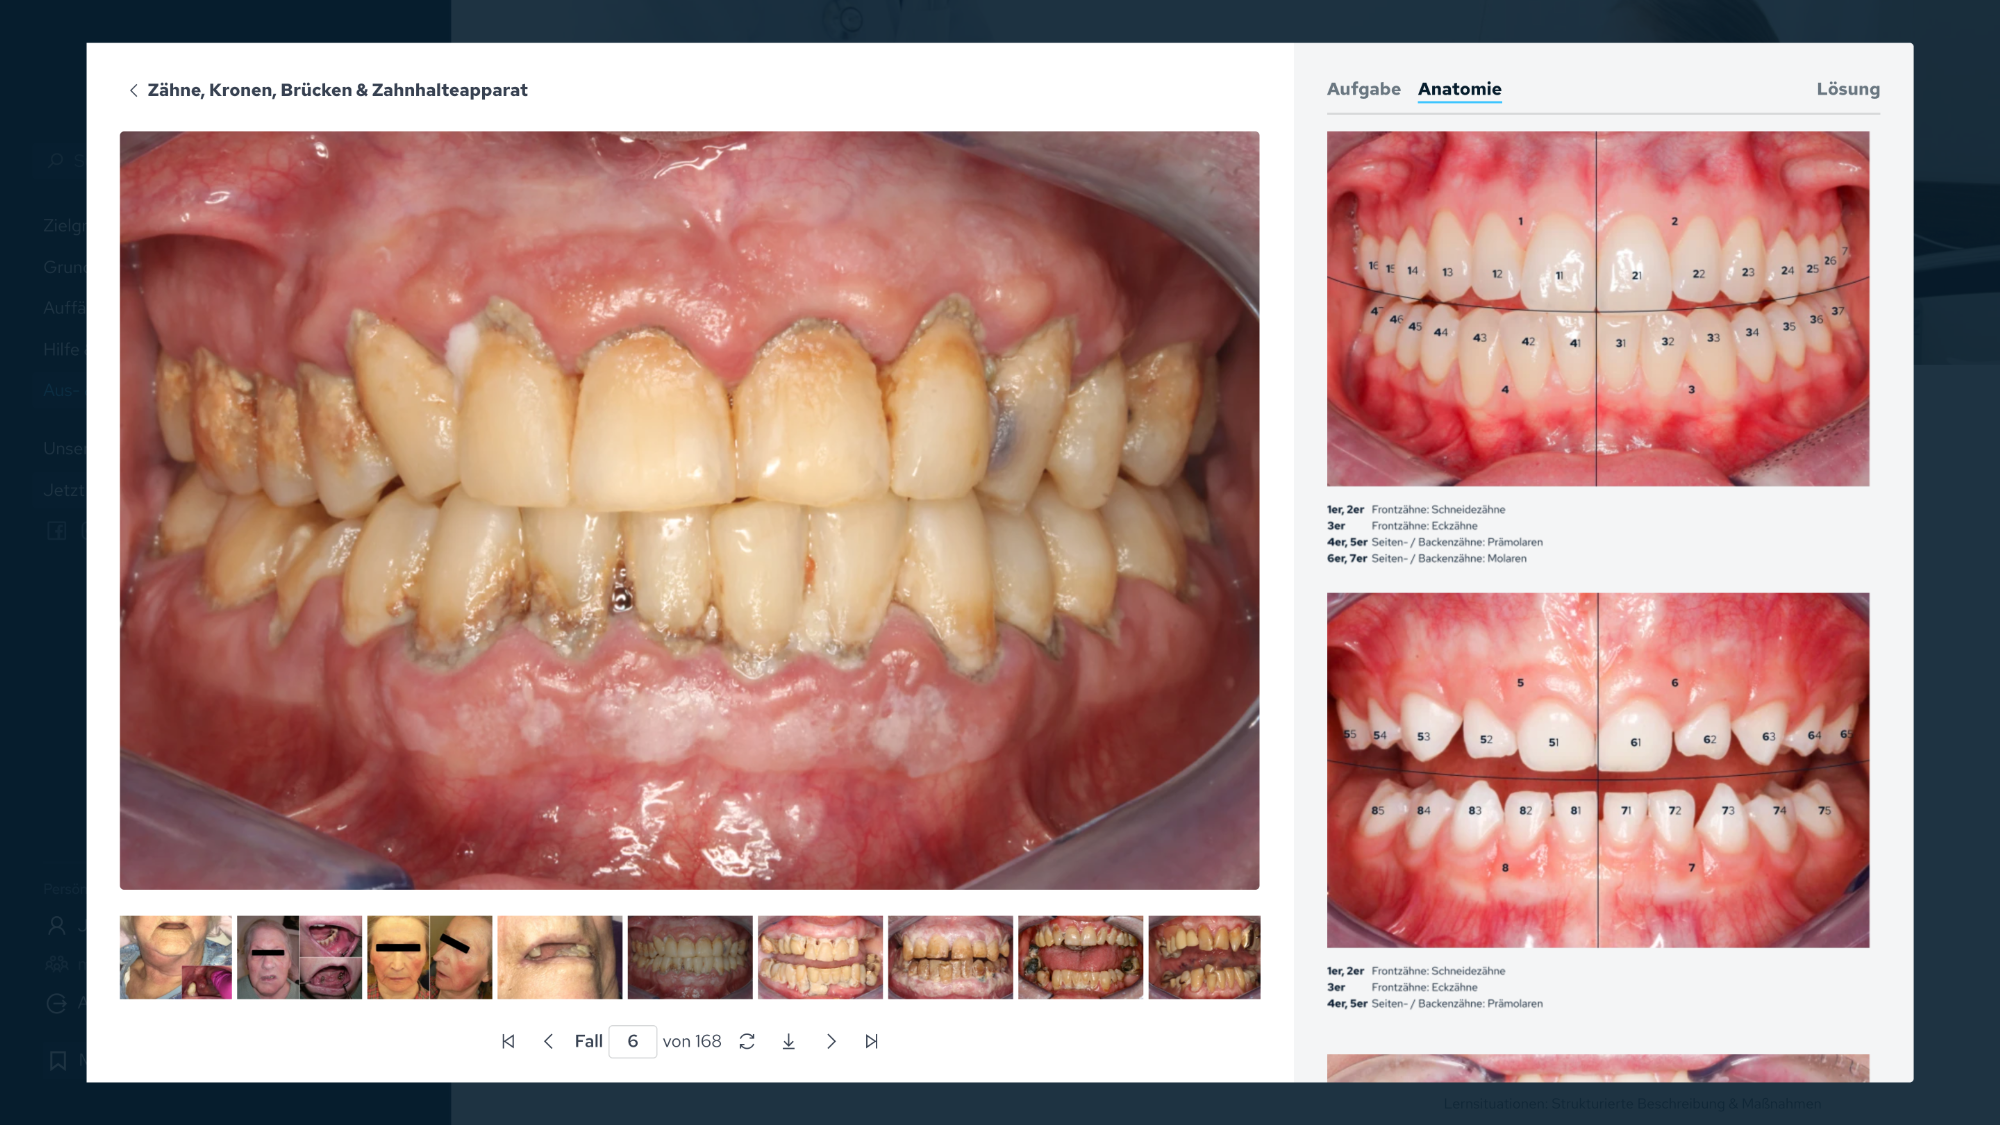Image resolution: width=2000 pixels, height=1125 pixels.
Task: Select the second thumbnail showing a face collage
Action: coord(299,957)
